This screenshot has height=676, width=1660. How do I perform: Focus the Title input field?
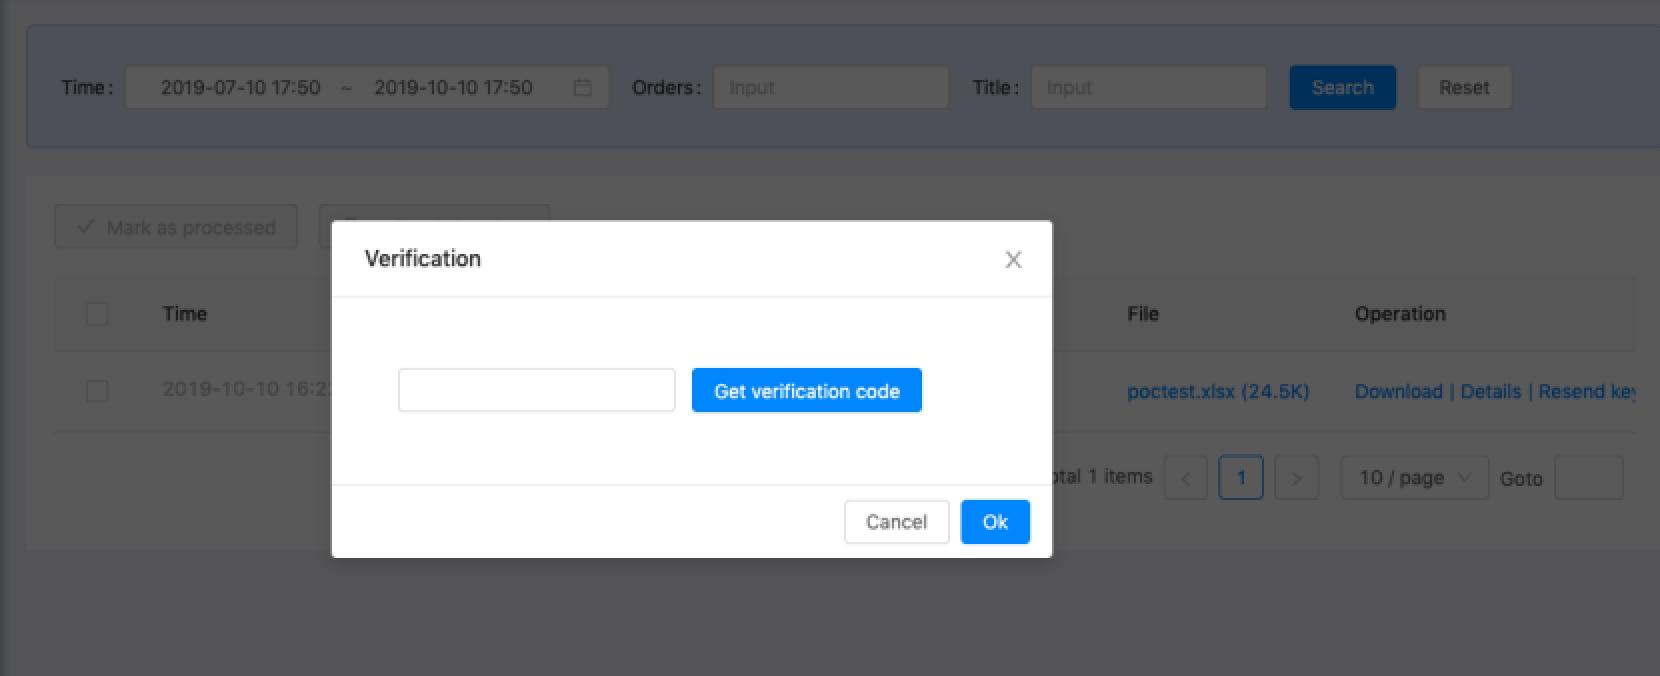[1148, 88]
